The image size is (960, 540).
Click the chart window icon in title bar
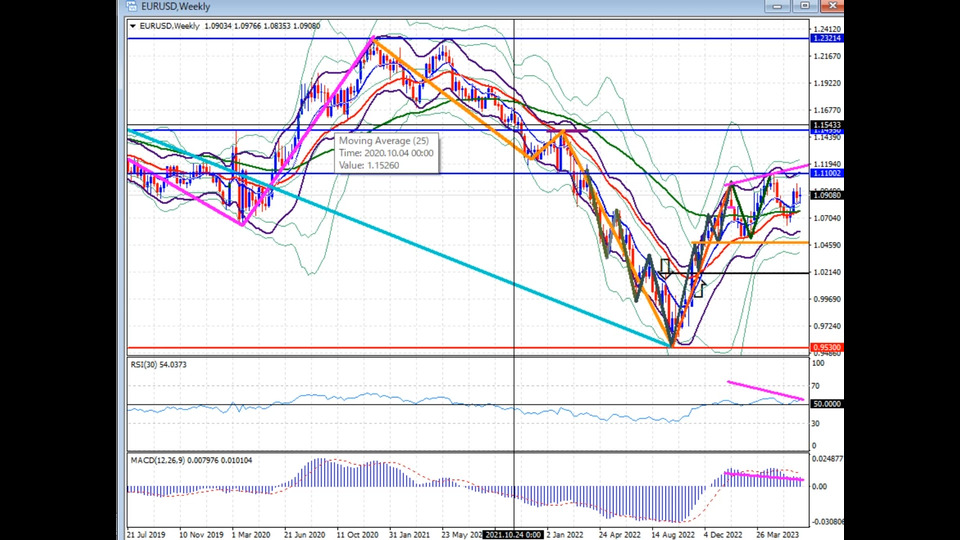[x=132, y=6]
